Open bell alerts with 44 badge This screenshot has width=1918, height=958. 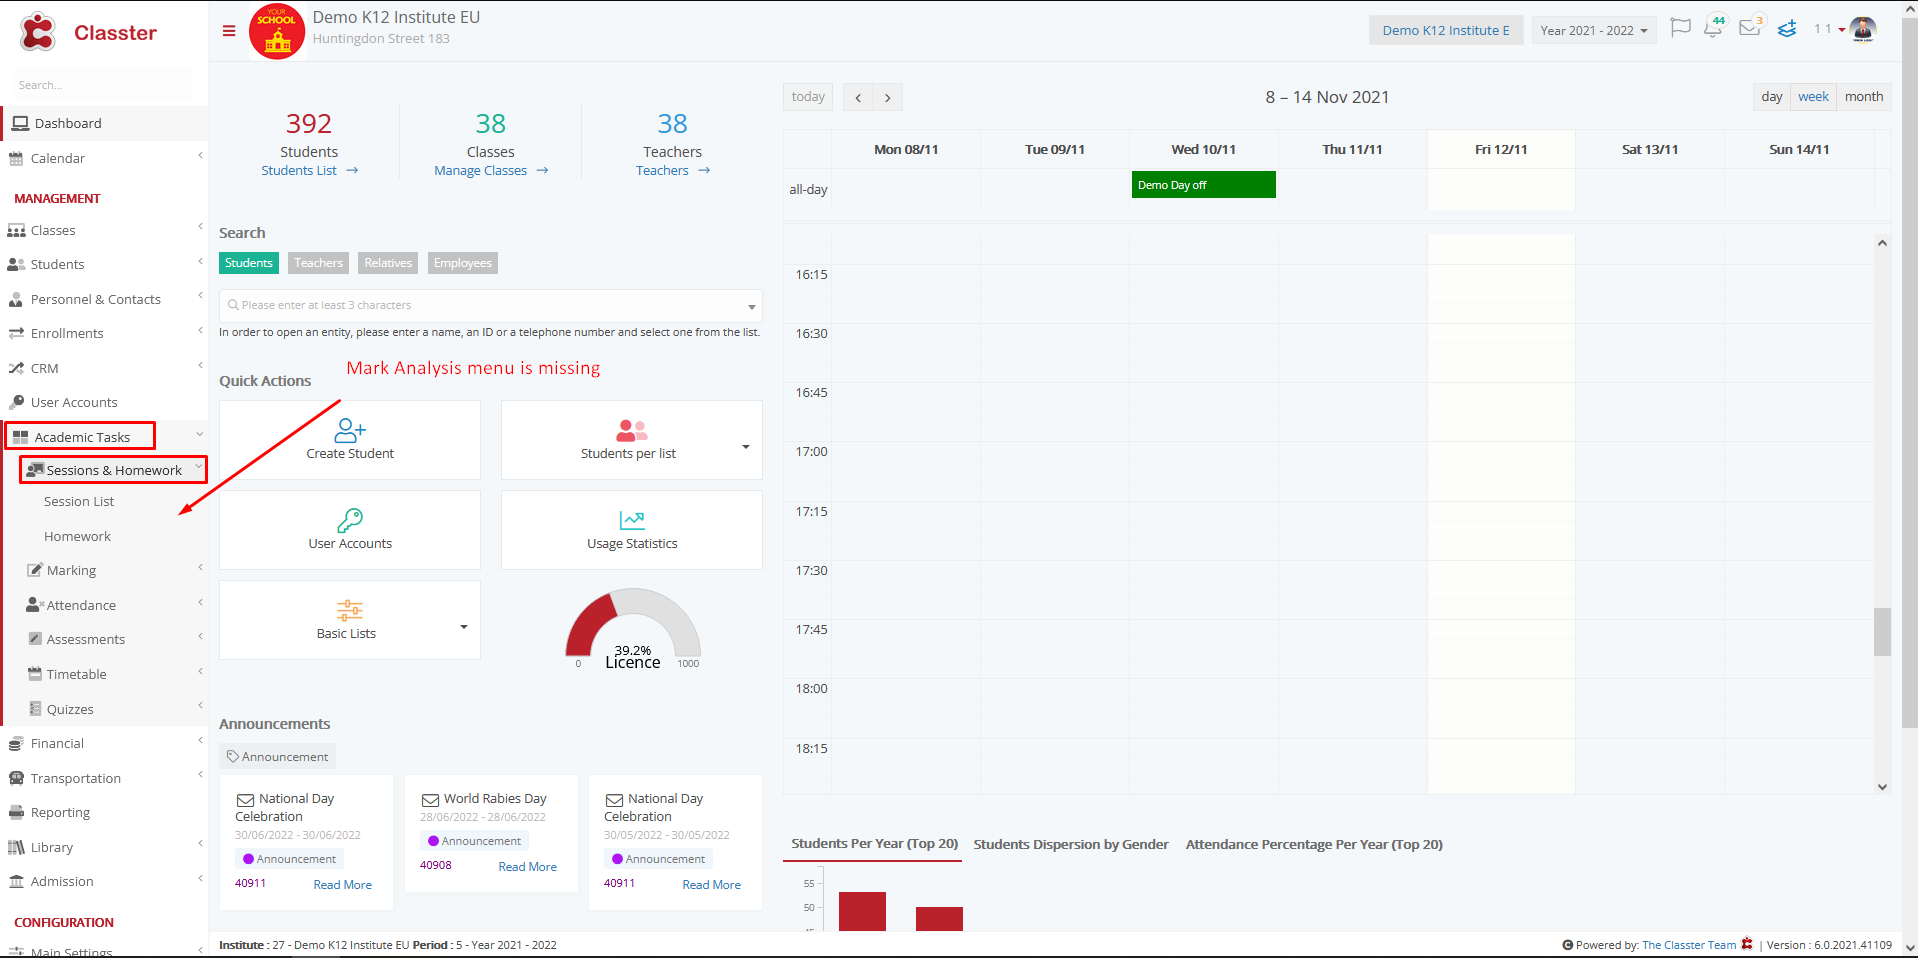click(1714, 27)
